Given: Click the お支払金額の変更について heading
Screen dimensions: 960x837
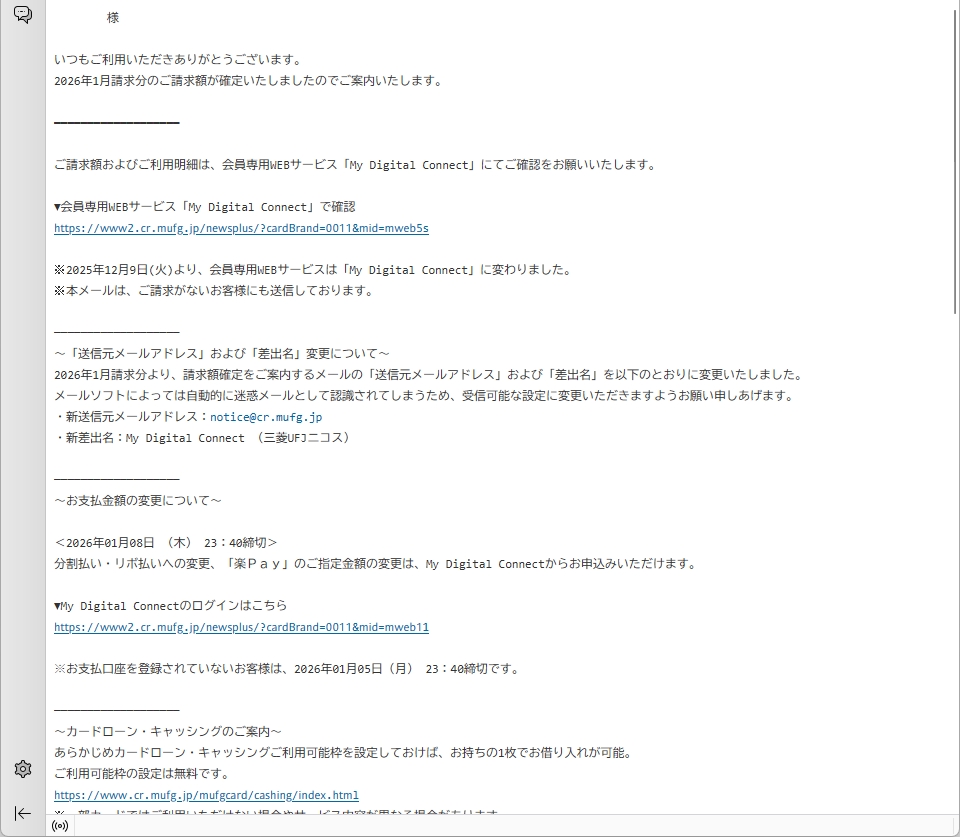Looking at the screenshot, I should pyautogui.click(x=138, y=500).
